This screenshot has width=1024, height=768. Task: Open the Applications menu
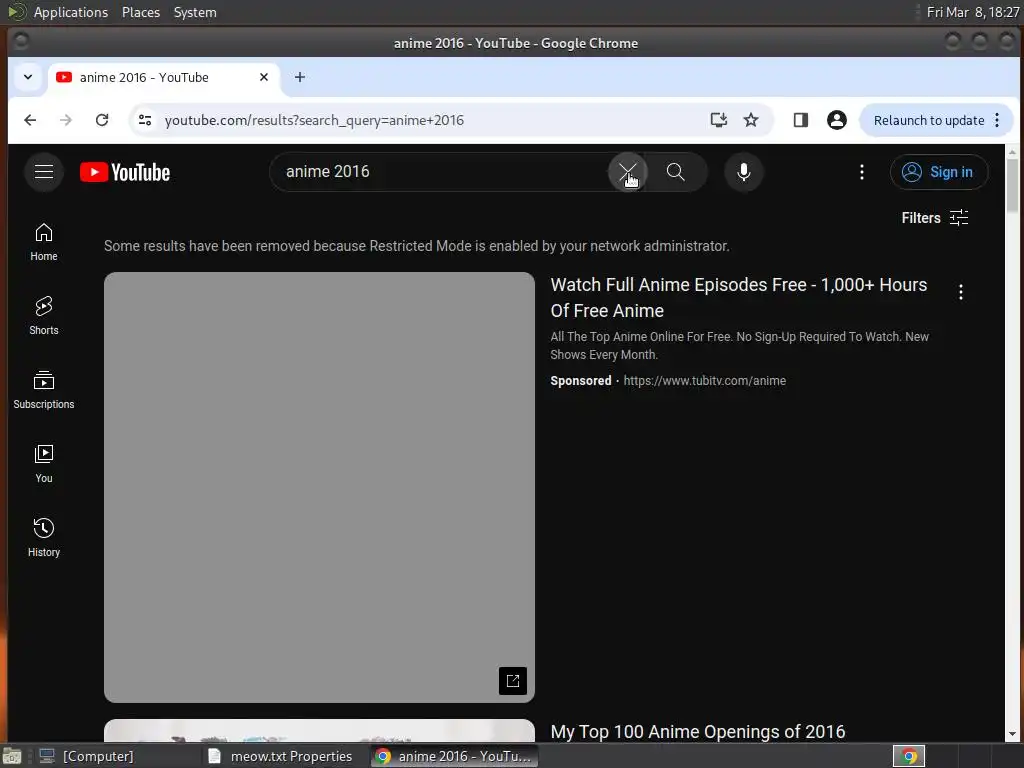(x=71, y=12)
